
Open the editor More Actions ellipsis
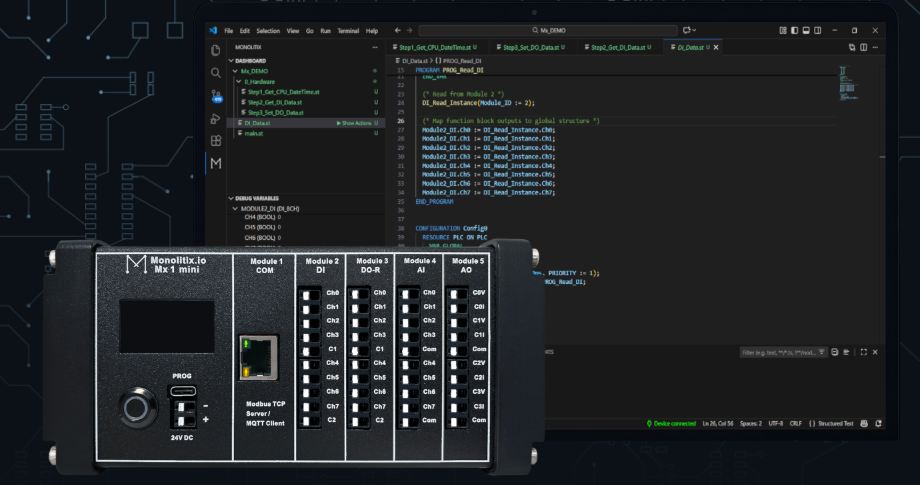(875, 48)
